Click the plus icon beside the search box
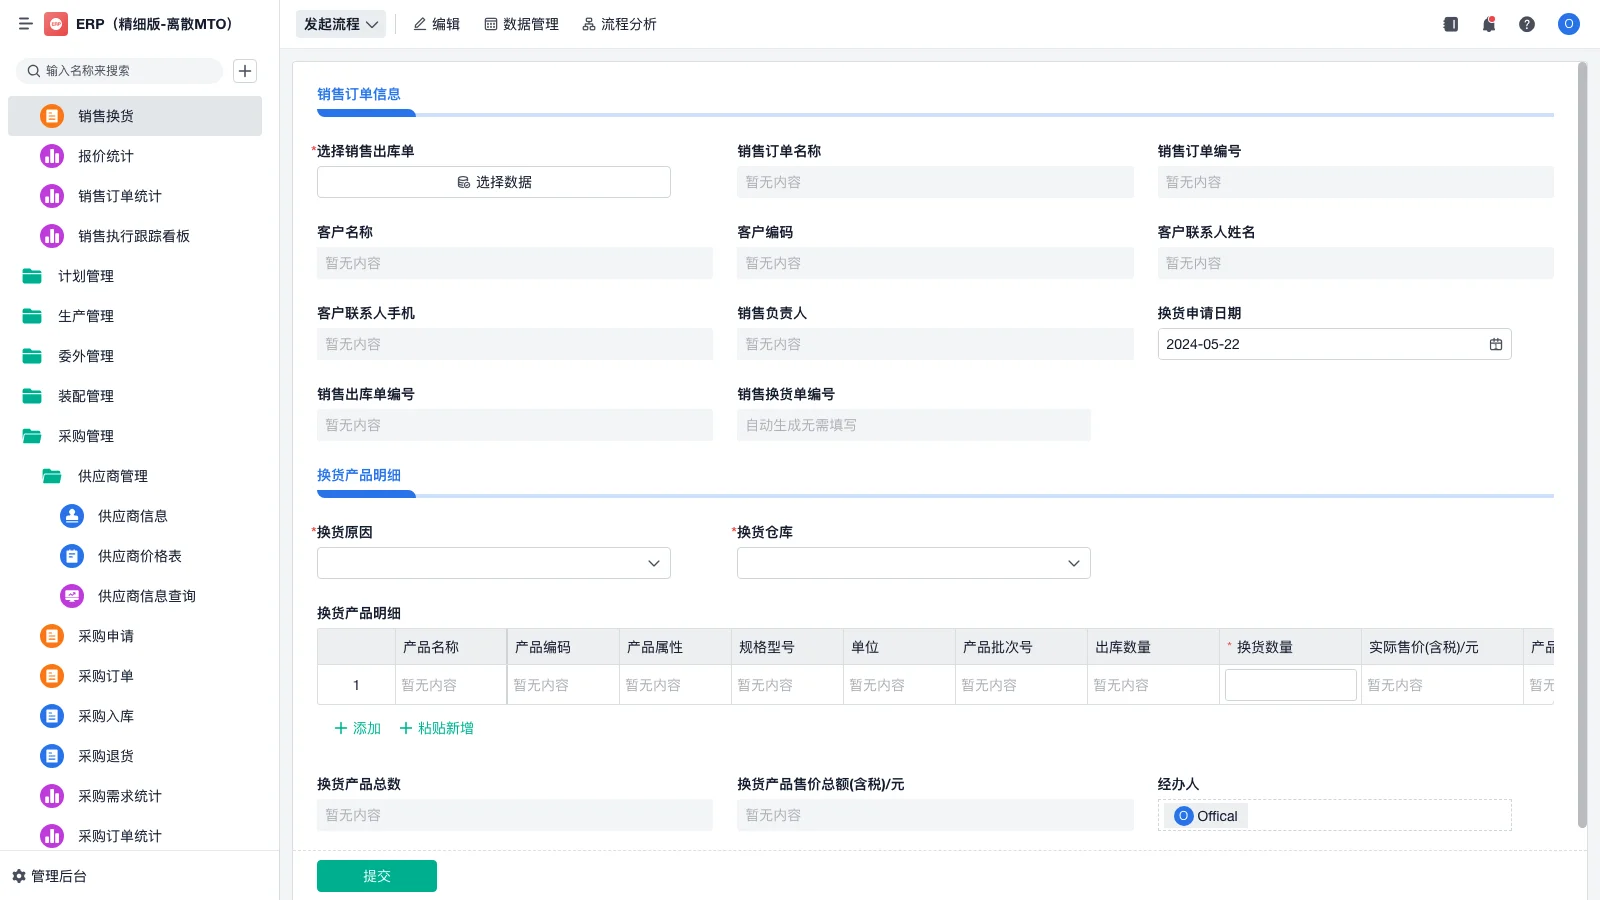The image size is (1600, 900). tap(244, 71)
